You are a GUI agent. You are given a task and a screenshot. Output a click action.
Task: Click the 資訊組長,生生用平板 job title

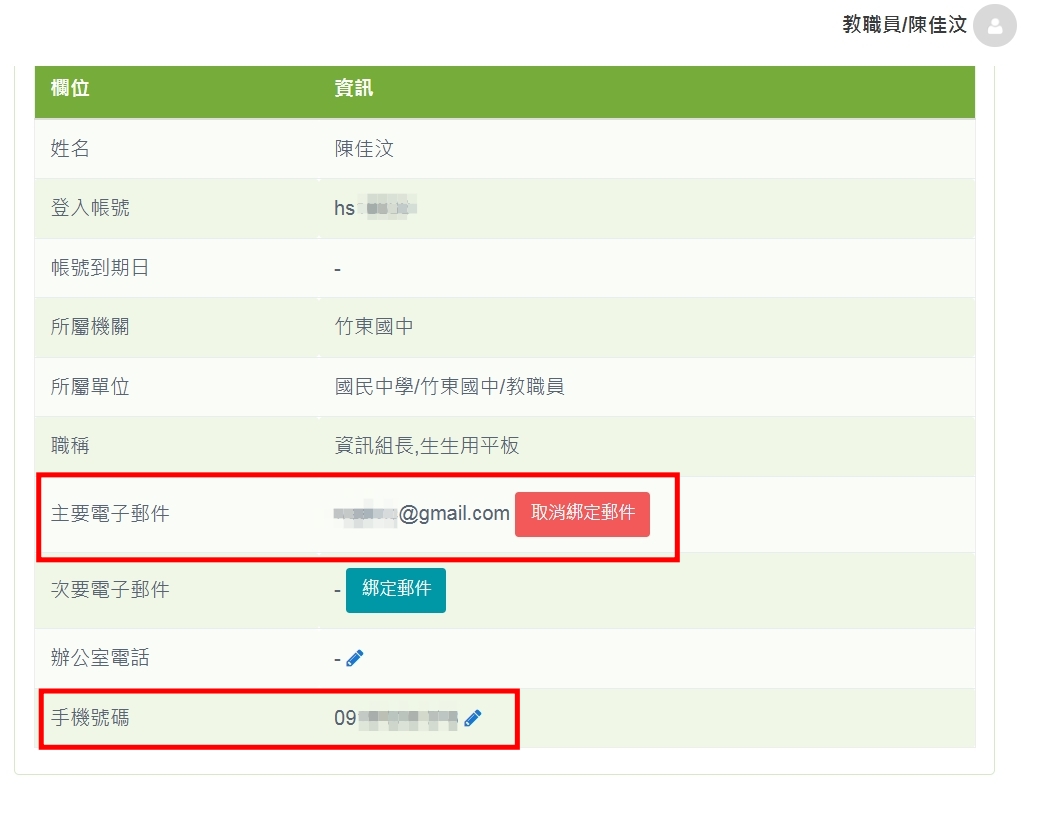[x=427, y=446]
